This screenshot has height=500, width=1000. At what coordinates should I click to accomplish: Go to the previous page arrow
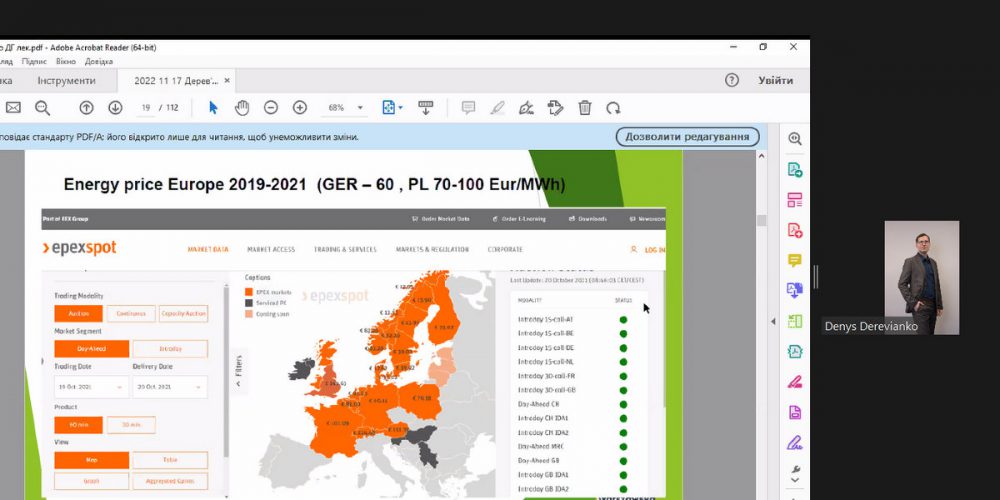tap(87, 108)
